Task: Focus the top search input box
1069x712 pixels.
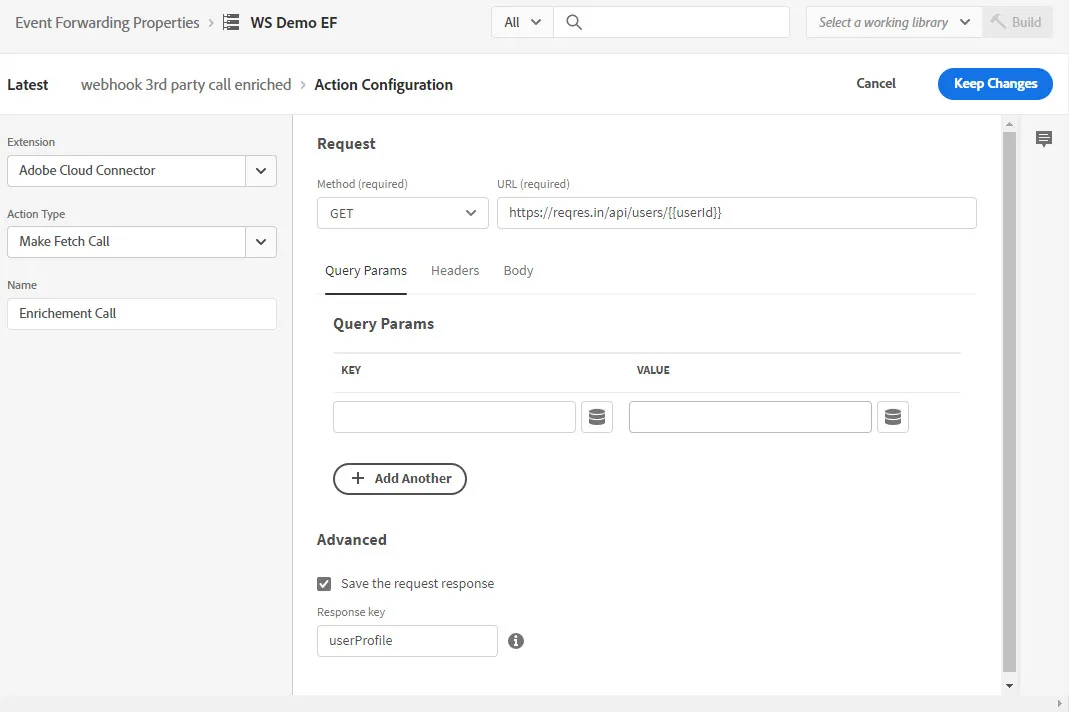Action: coord(671,23)
